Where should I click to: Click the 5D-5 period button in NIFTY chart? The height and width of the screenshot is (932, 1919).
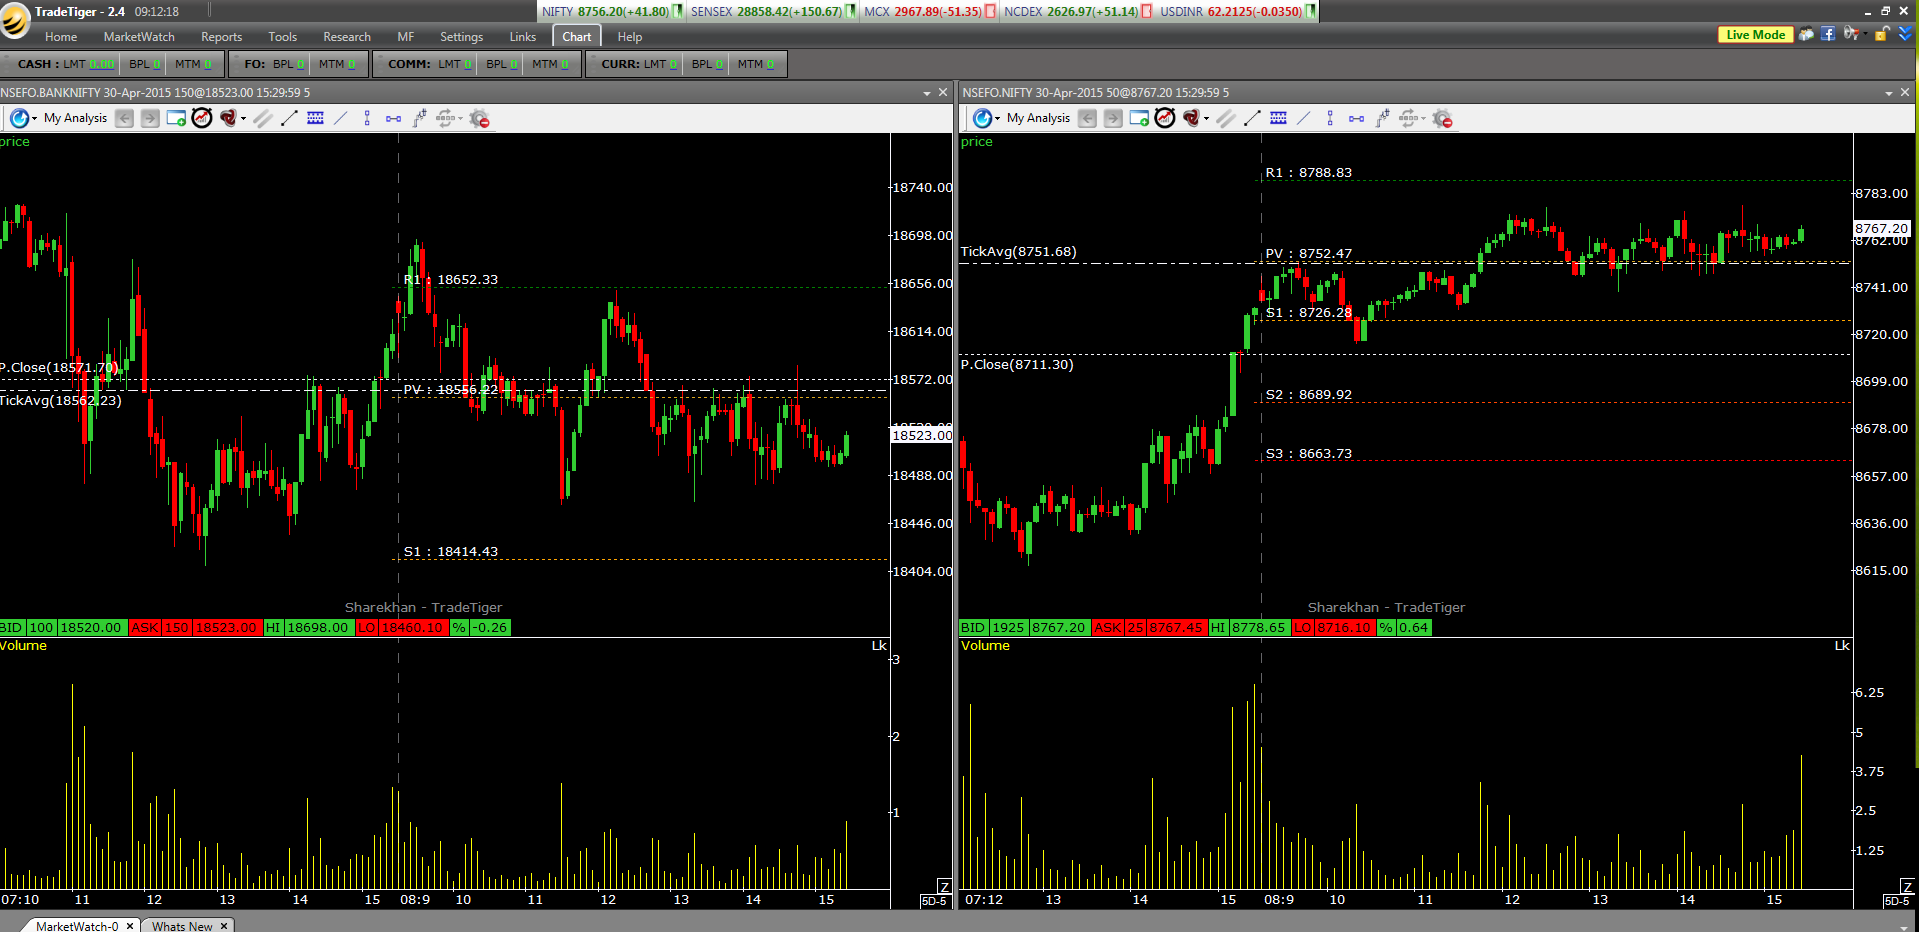1897,901
